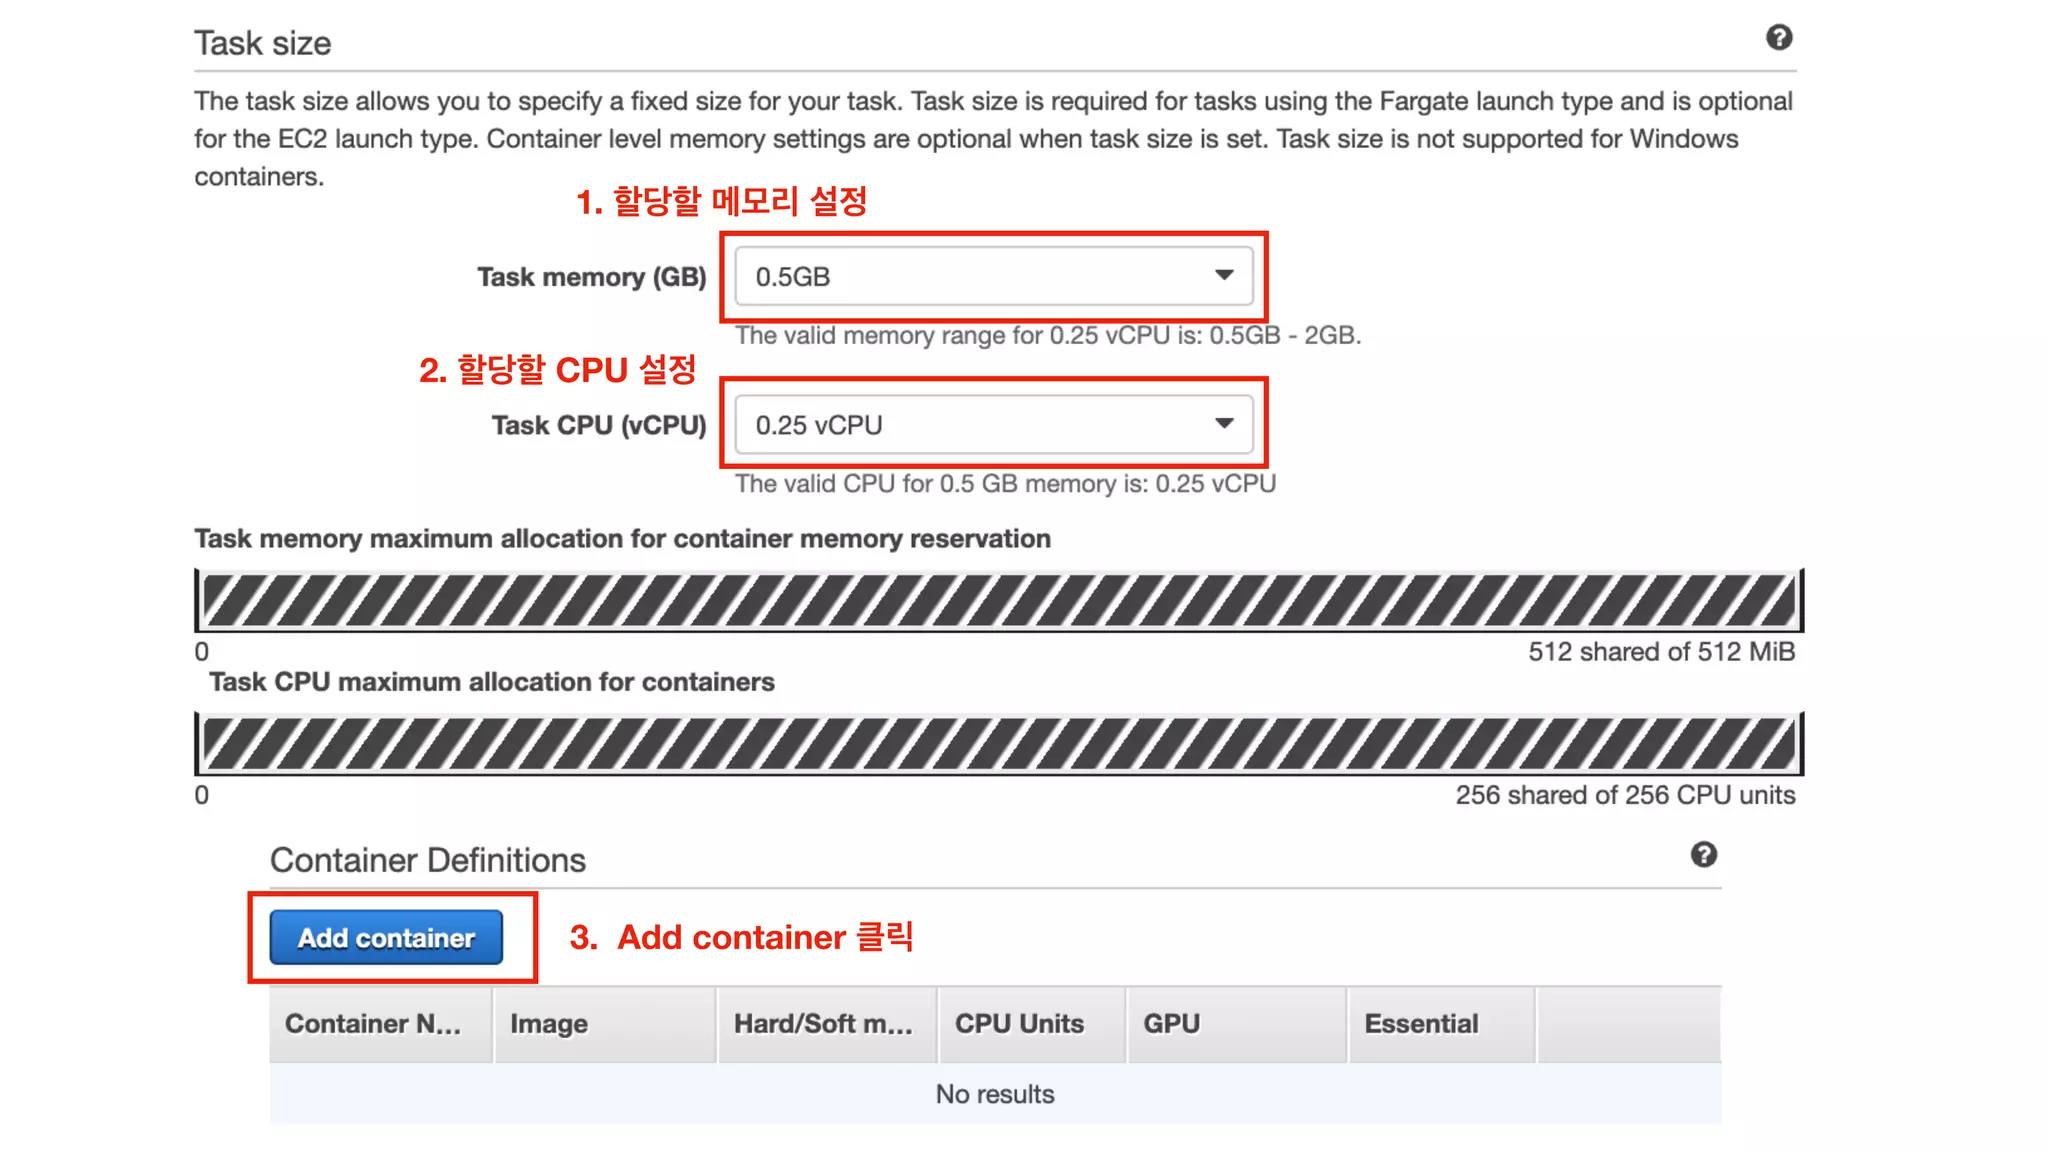Click the GPU column header
The width and height of the screenshot is (2048, 1152).
(x=1237, y=1024)
